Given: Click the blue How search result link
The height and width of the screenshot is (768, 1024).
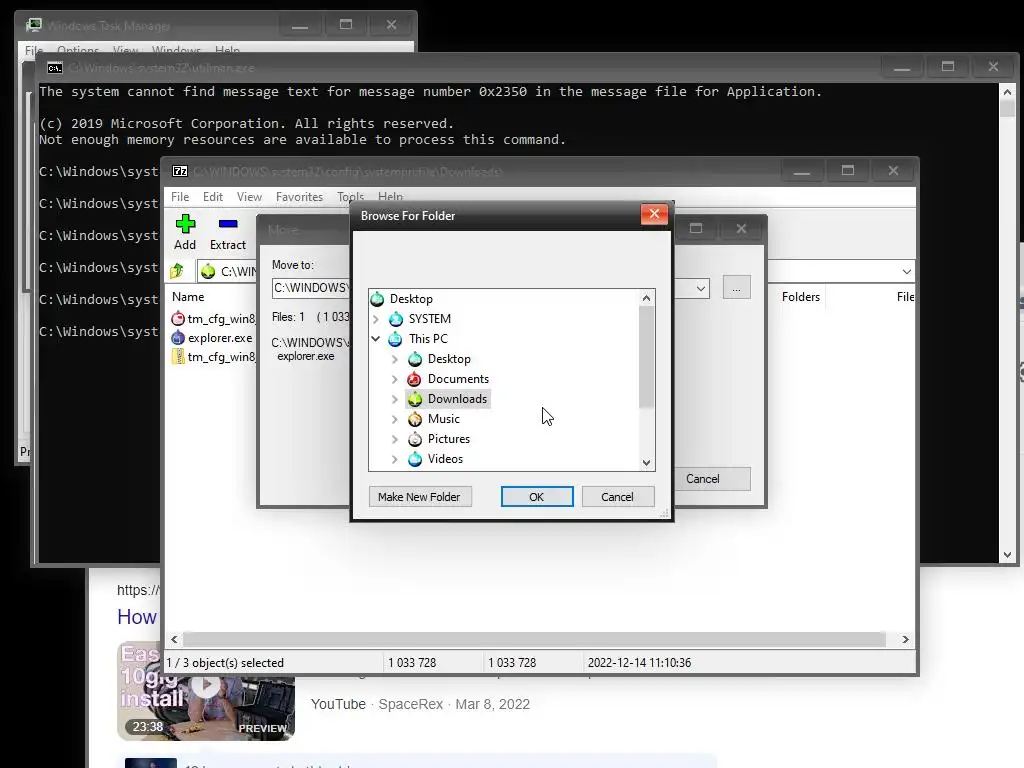Looking at the screenshot, I should pos(137,617).
